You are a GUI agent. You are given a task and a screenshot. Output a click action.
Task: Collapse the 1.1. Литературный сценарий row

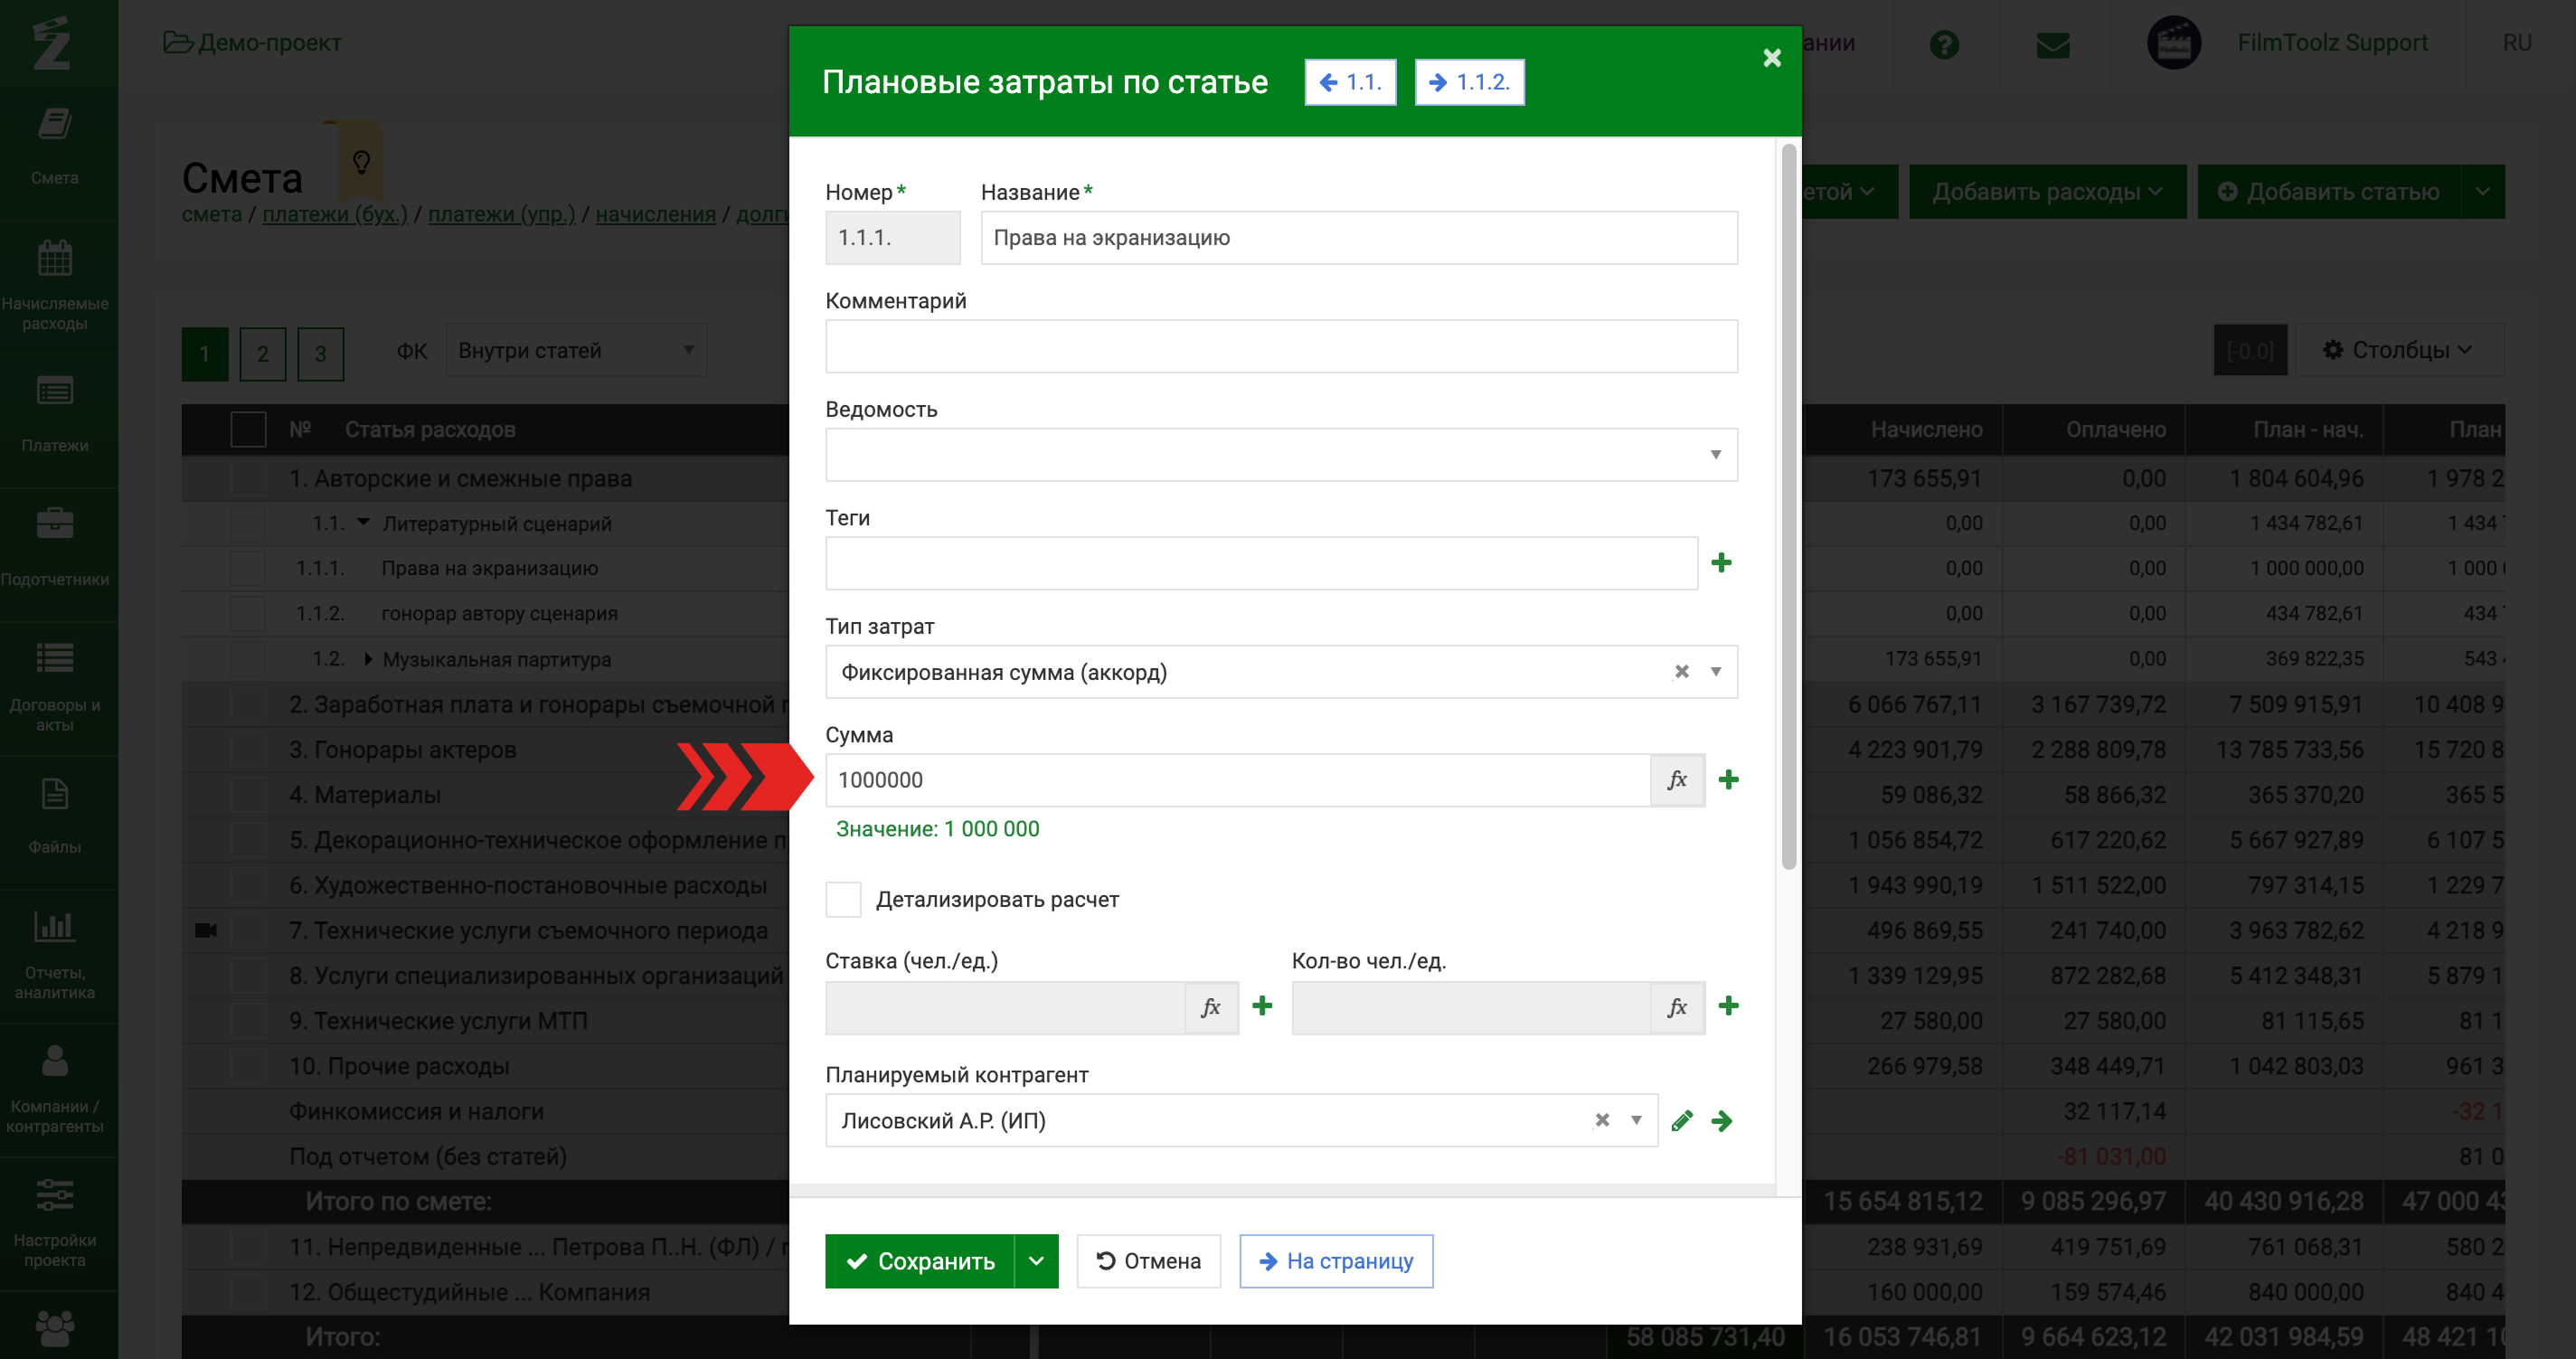(x=364, y=523)
